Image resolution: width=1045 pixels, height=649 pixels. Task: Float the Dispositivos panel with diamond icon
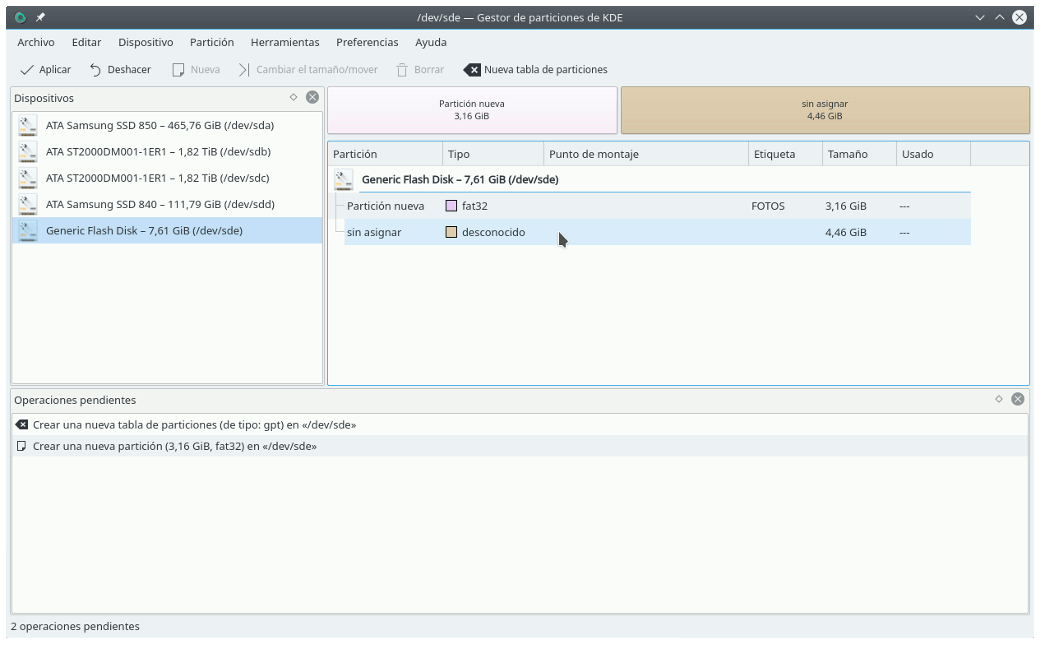293,97
